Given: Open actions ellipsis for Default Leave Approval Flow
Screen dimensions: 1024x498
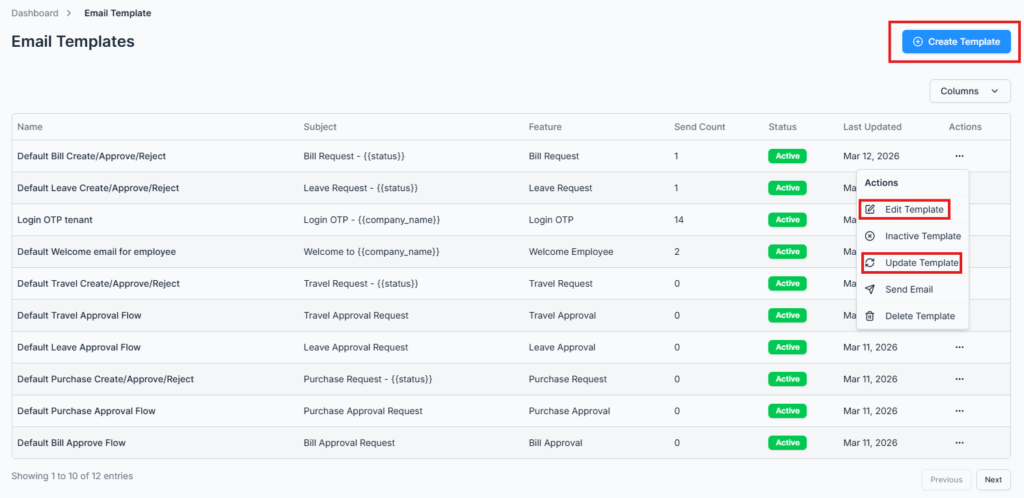Looking at the screenshot, I should tap(959, 347).
